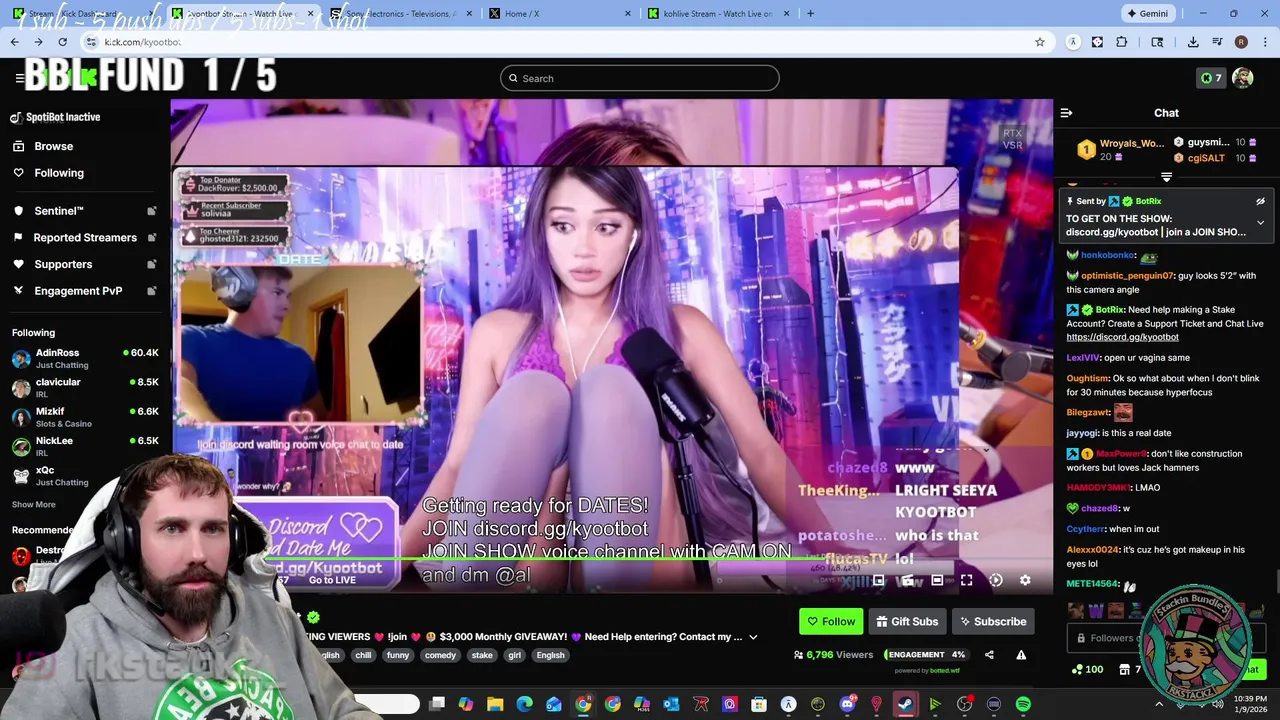Open clavicular channel in Following list
The image size is (1280, 720).
[85, 388]
